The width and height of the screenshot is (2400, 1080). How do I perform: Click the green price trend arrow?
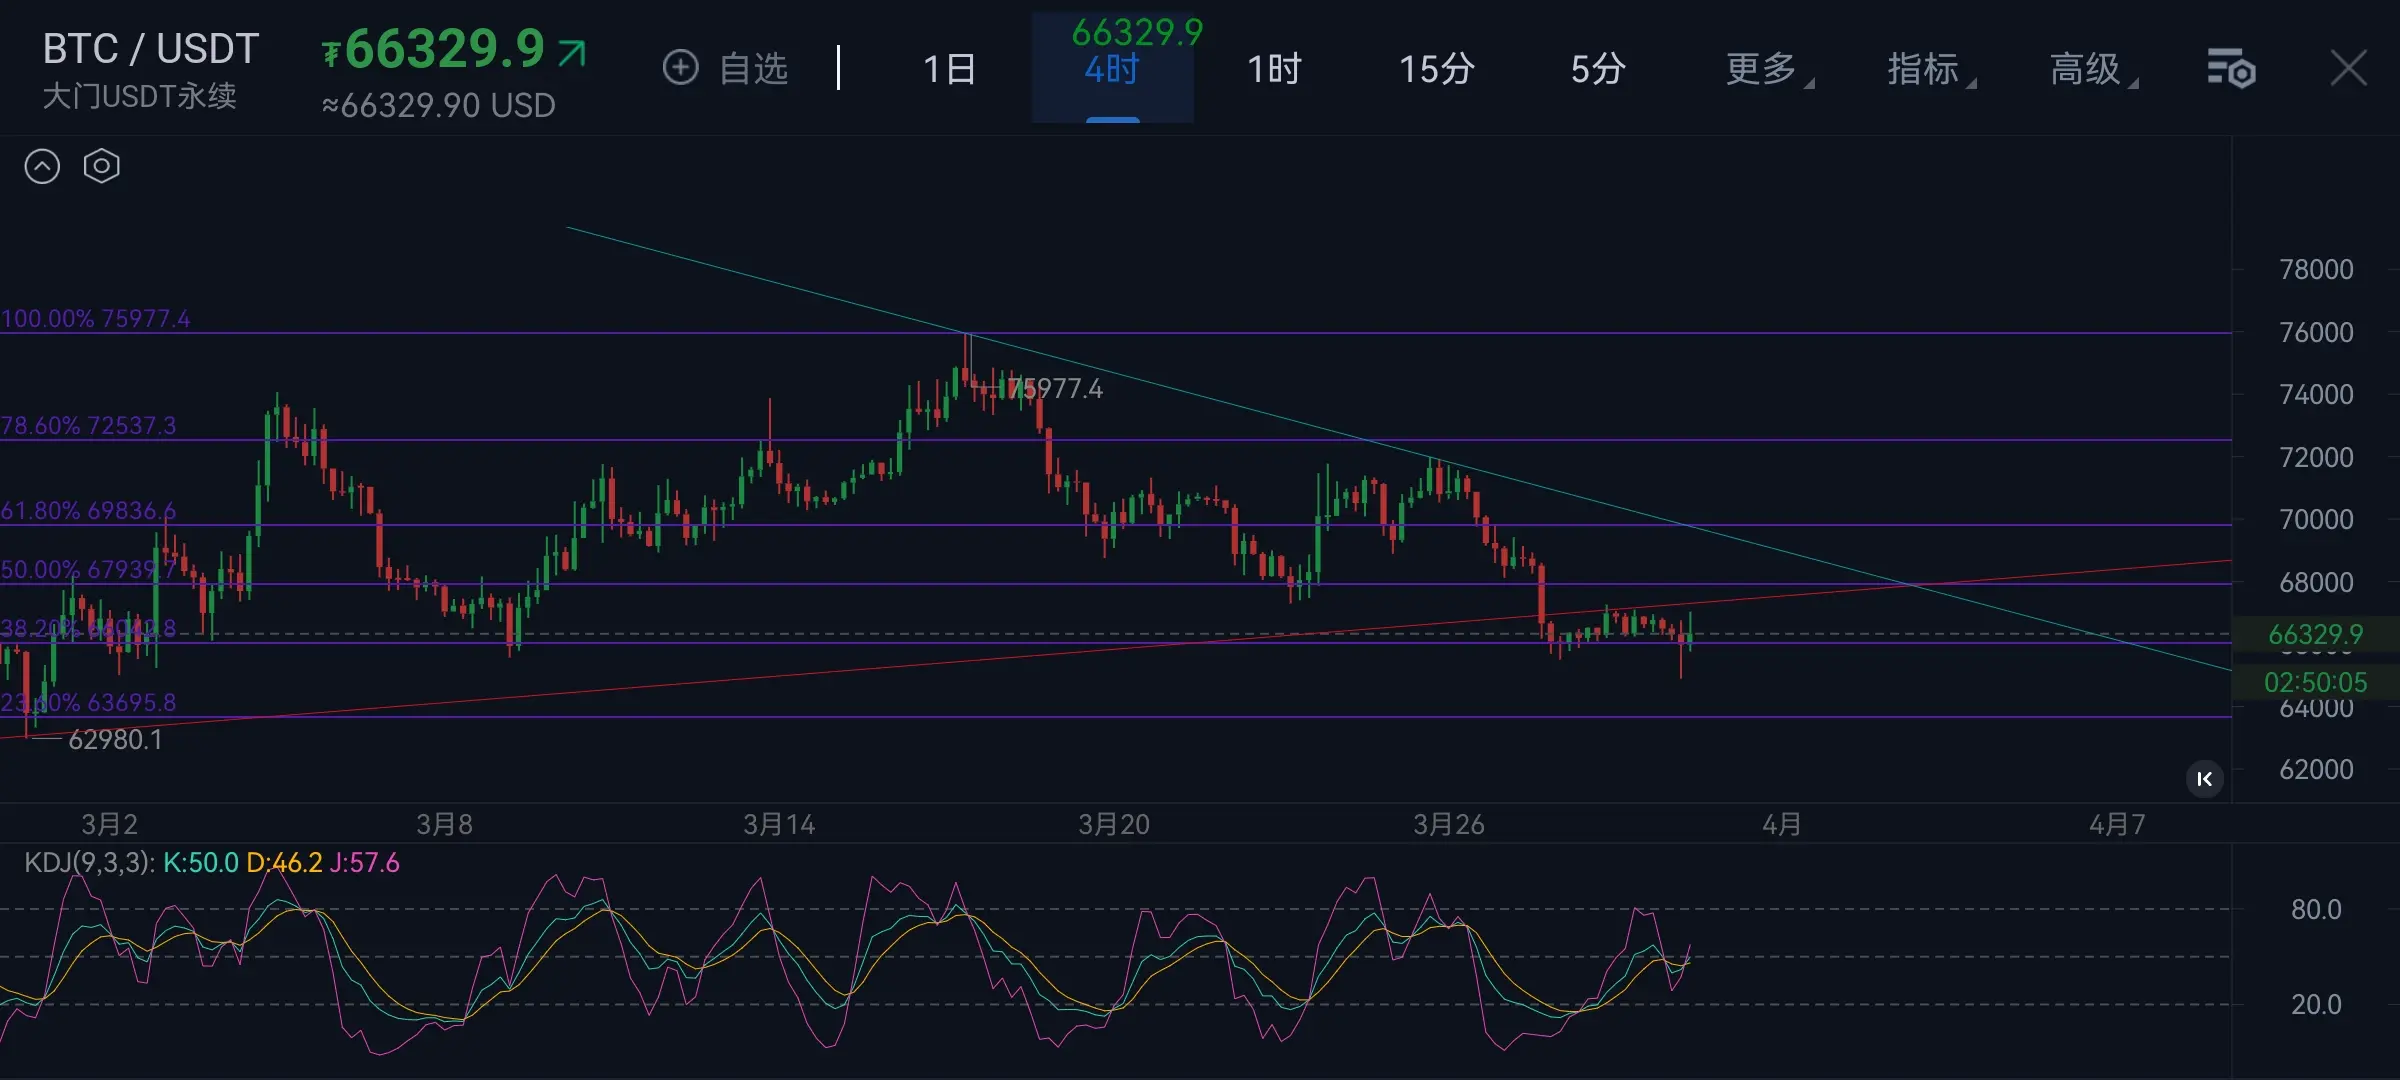point(572,52)
